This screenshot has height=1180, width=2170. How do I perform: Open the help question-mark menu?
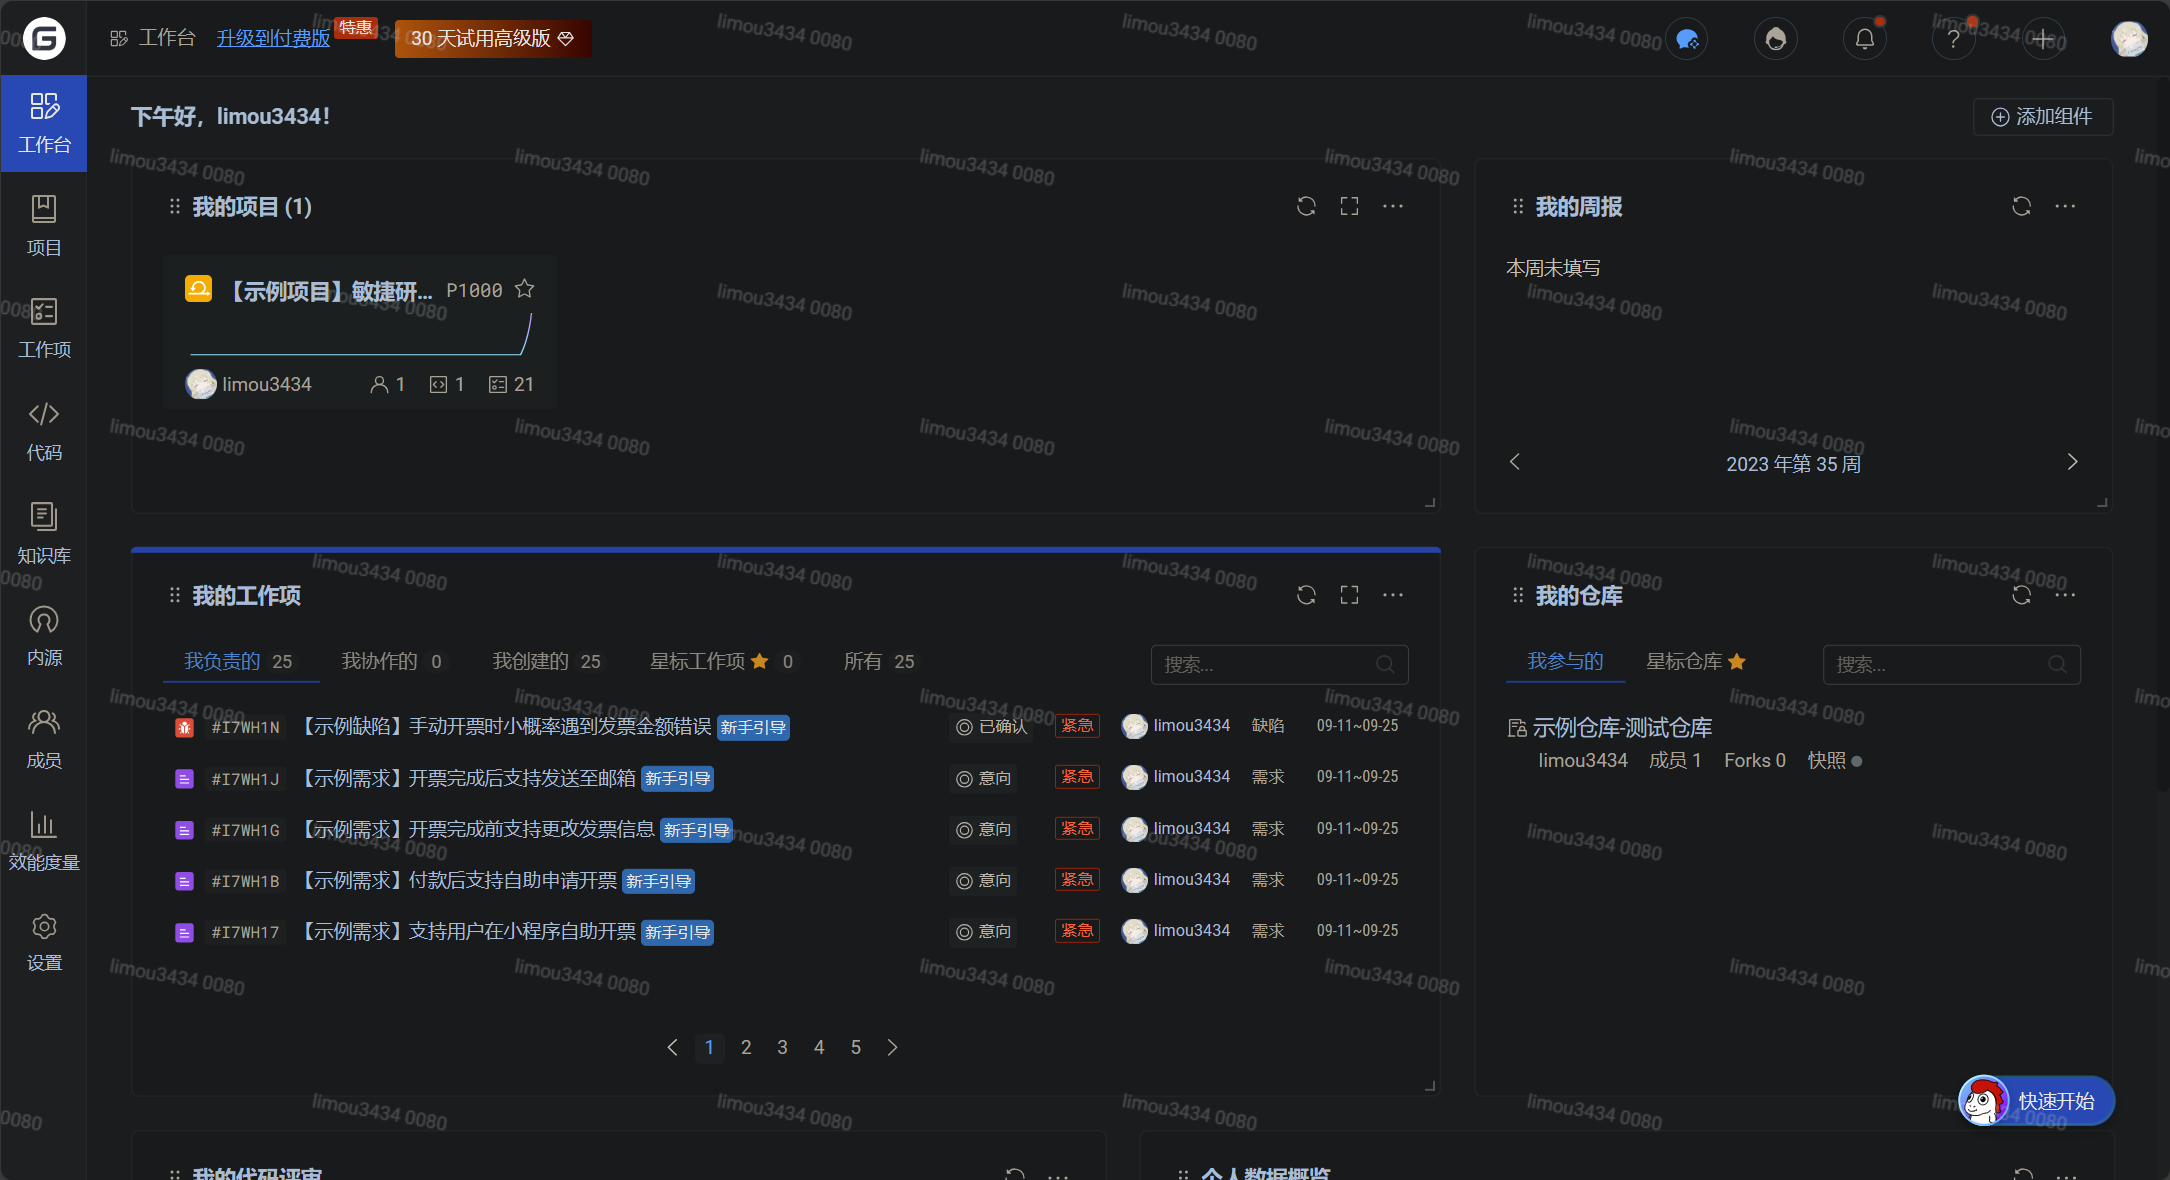pos(1954,39)
